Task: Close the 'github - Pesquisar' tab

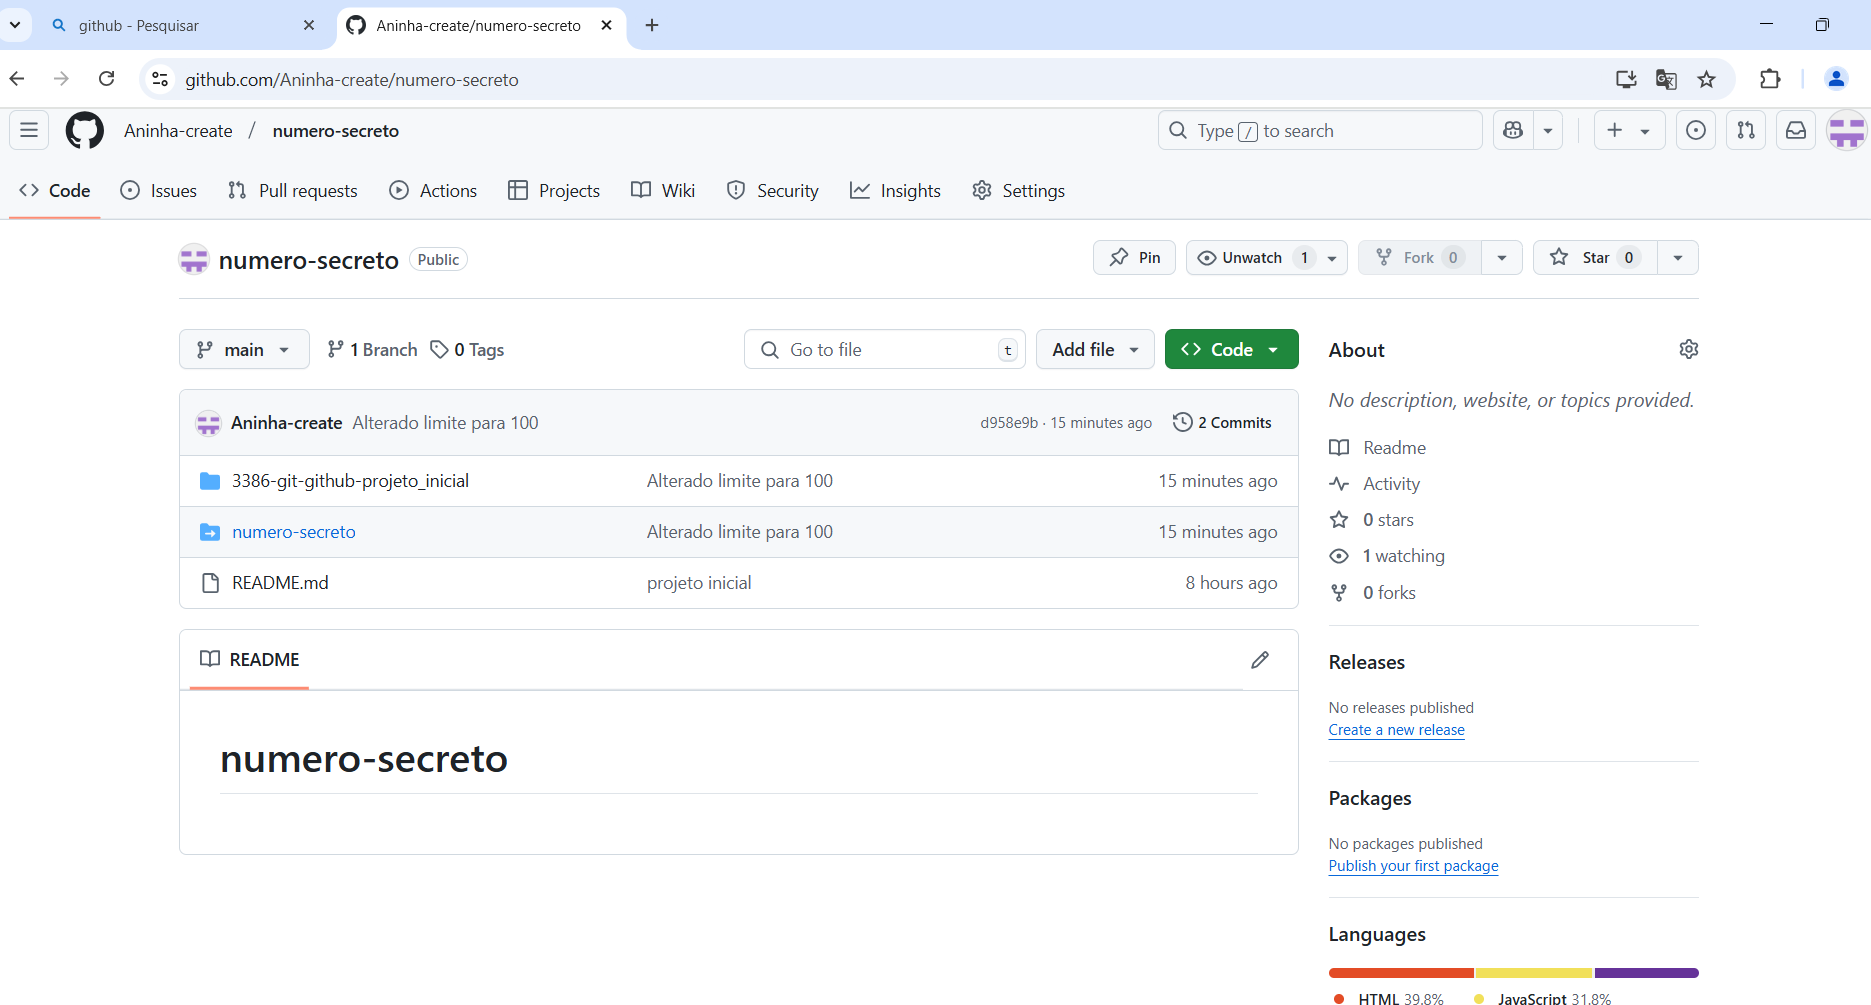Action: pyautogui.click(x=309, y=25)
